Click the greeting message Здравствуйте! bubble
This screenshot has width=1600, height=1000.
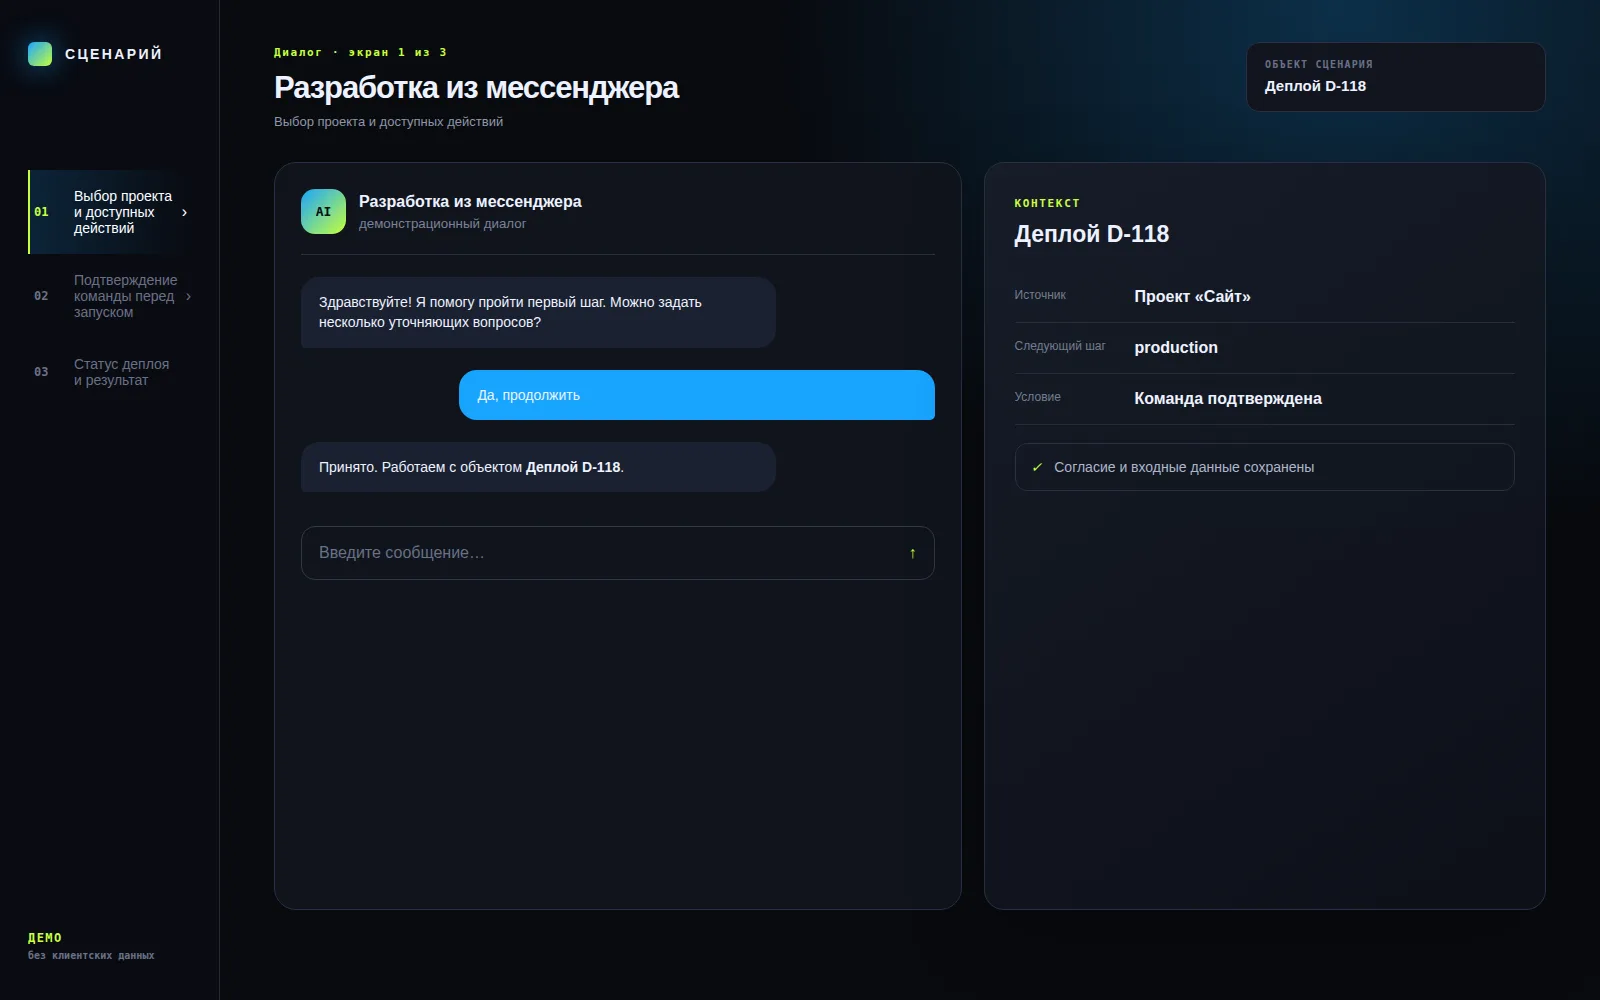tap(538, 312)
